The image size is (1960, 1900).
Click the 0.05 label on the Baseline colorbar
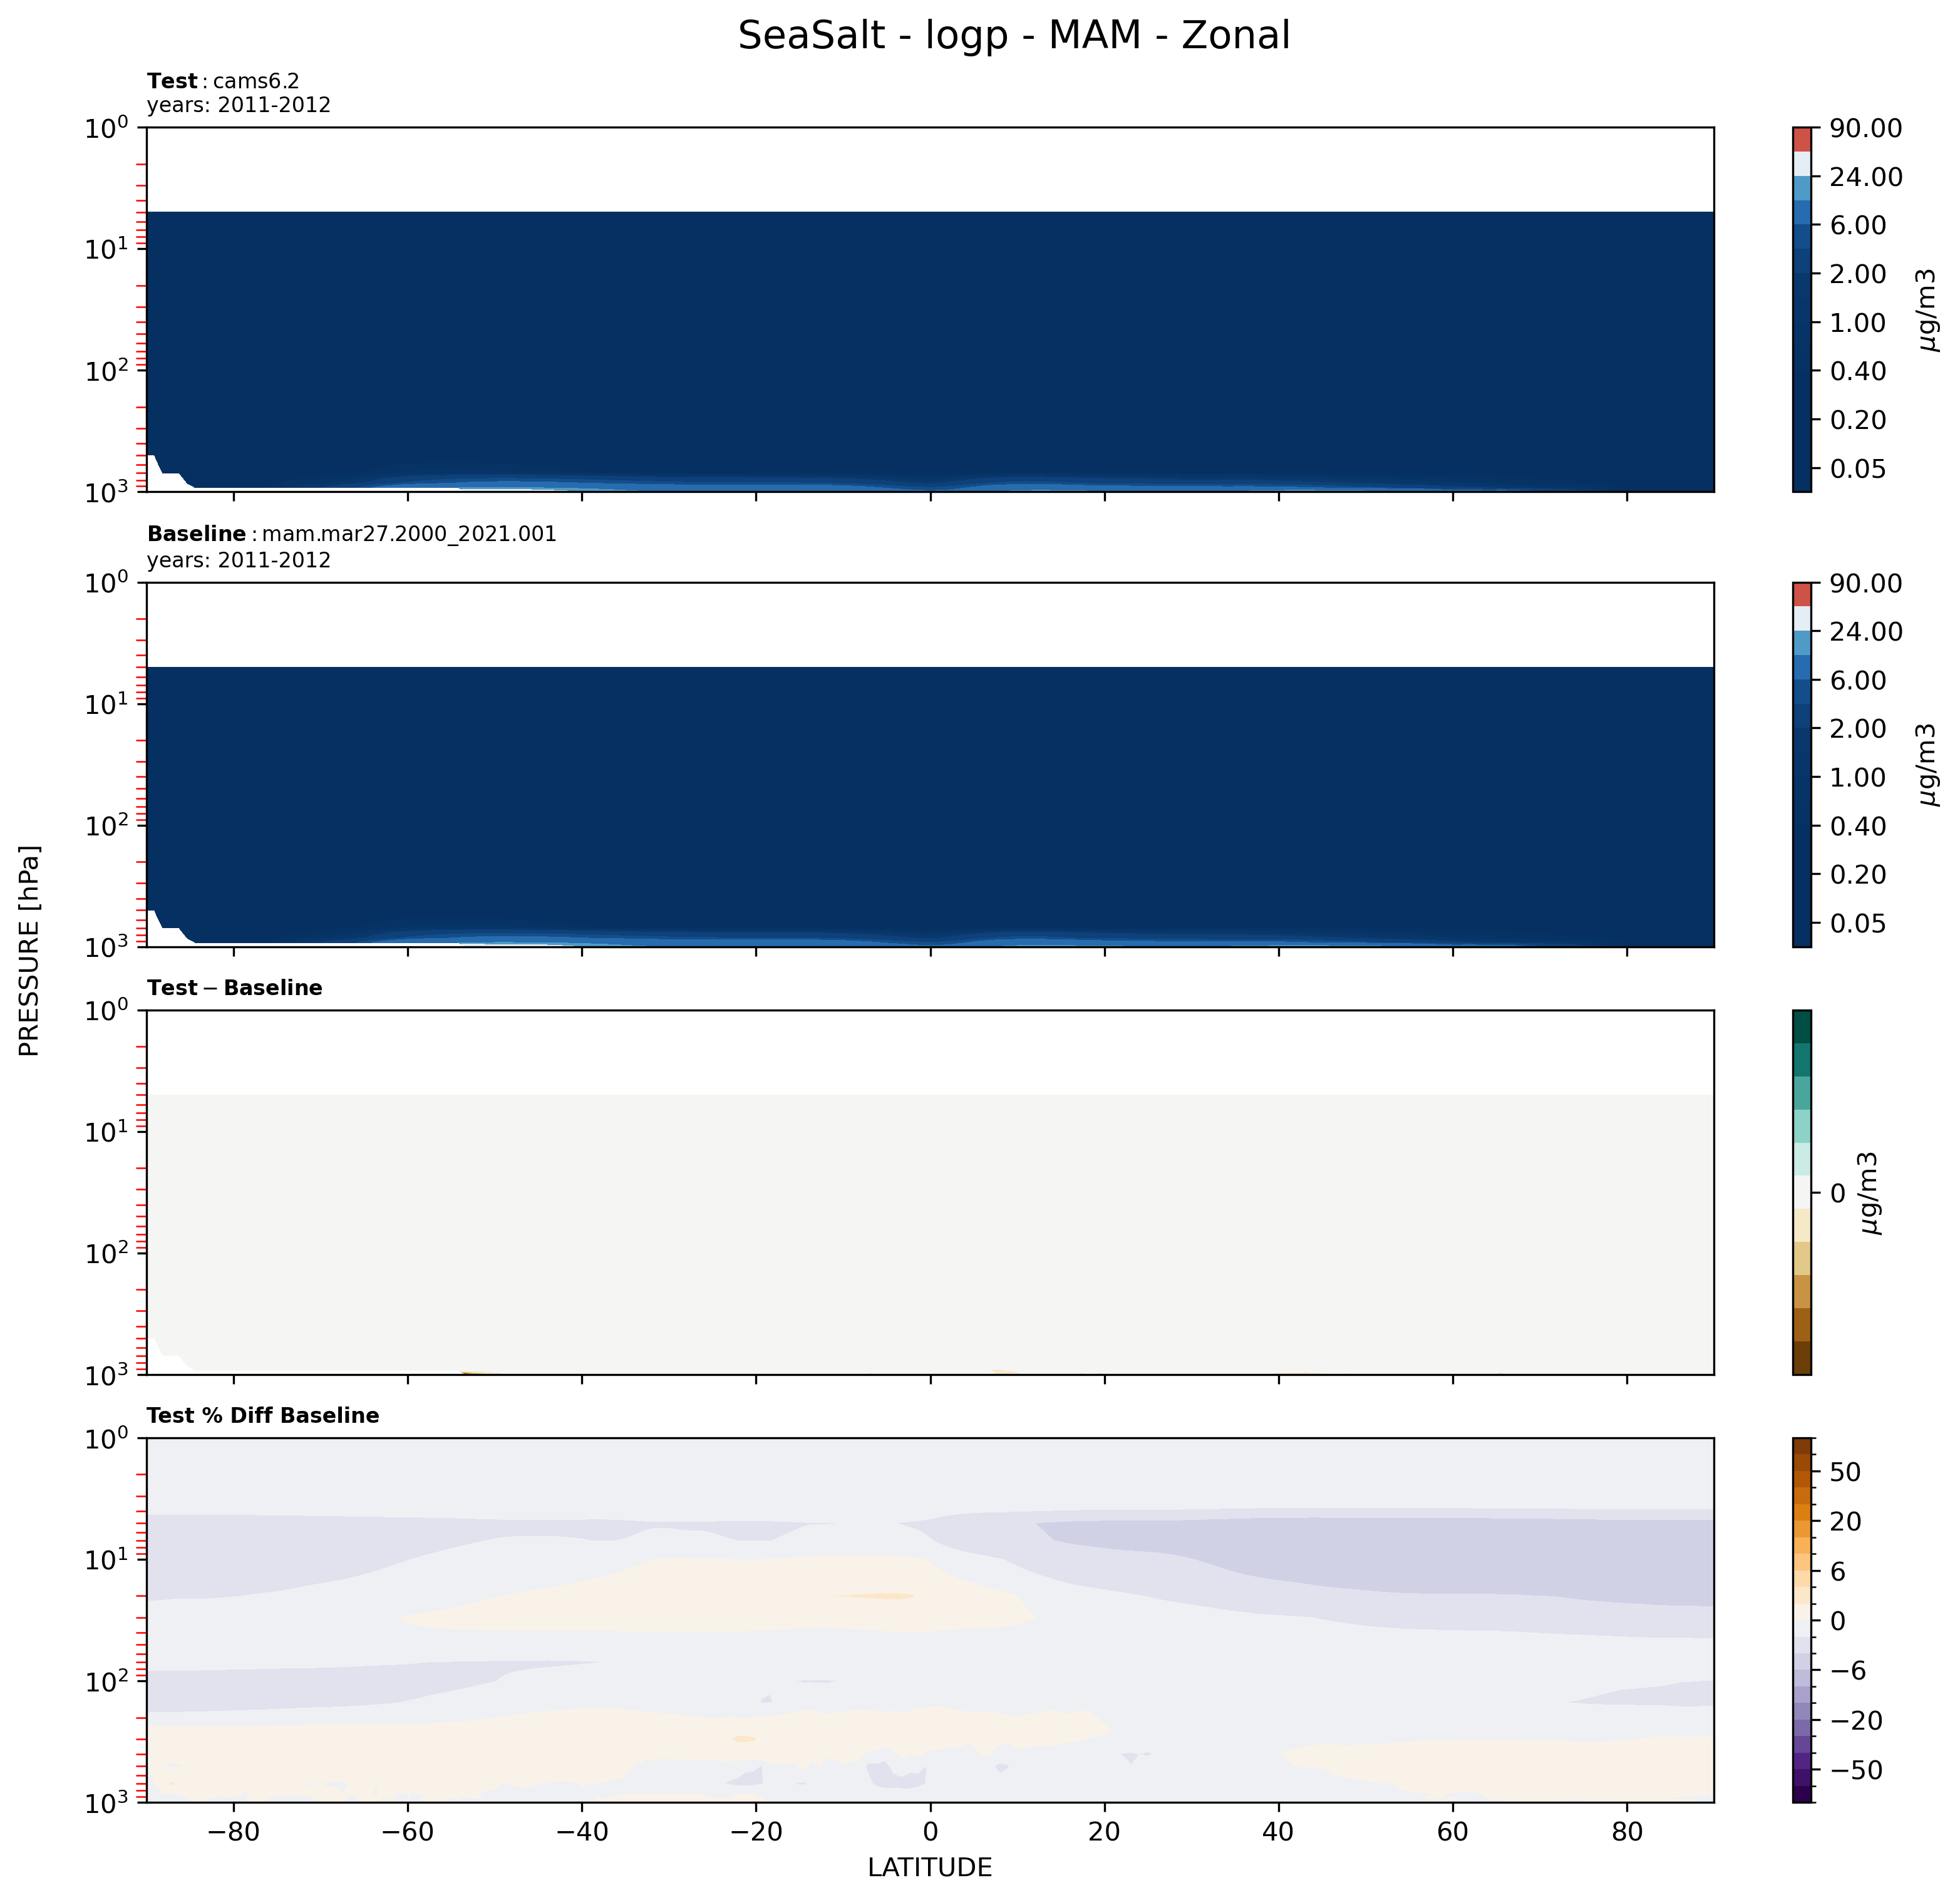point(1857,923)
